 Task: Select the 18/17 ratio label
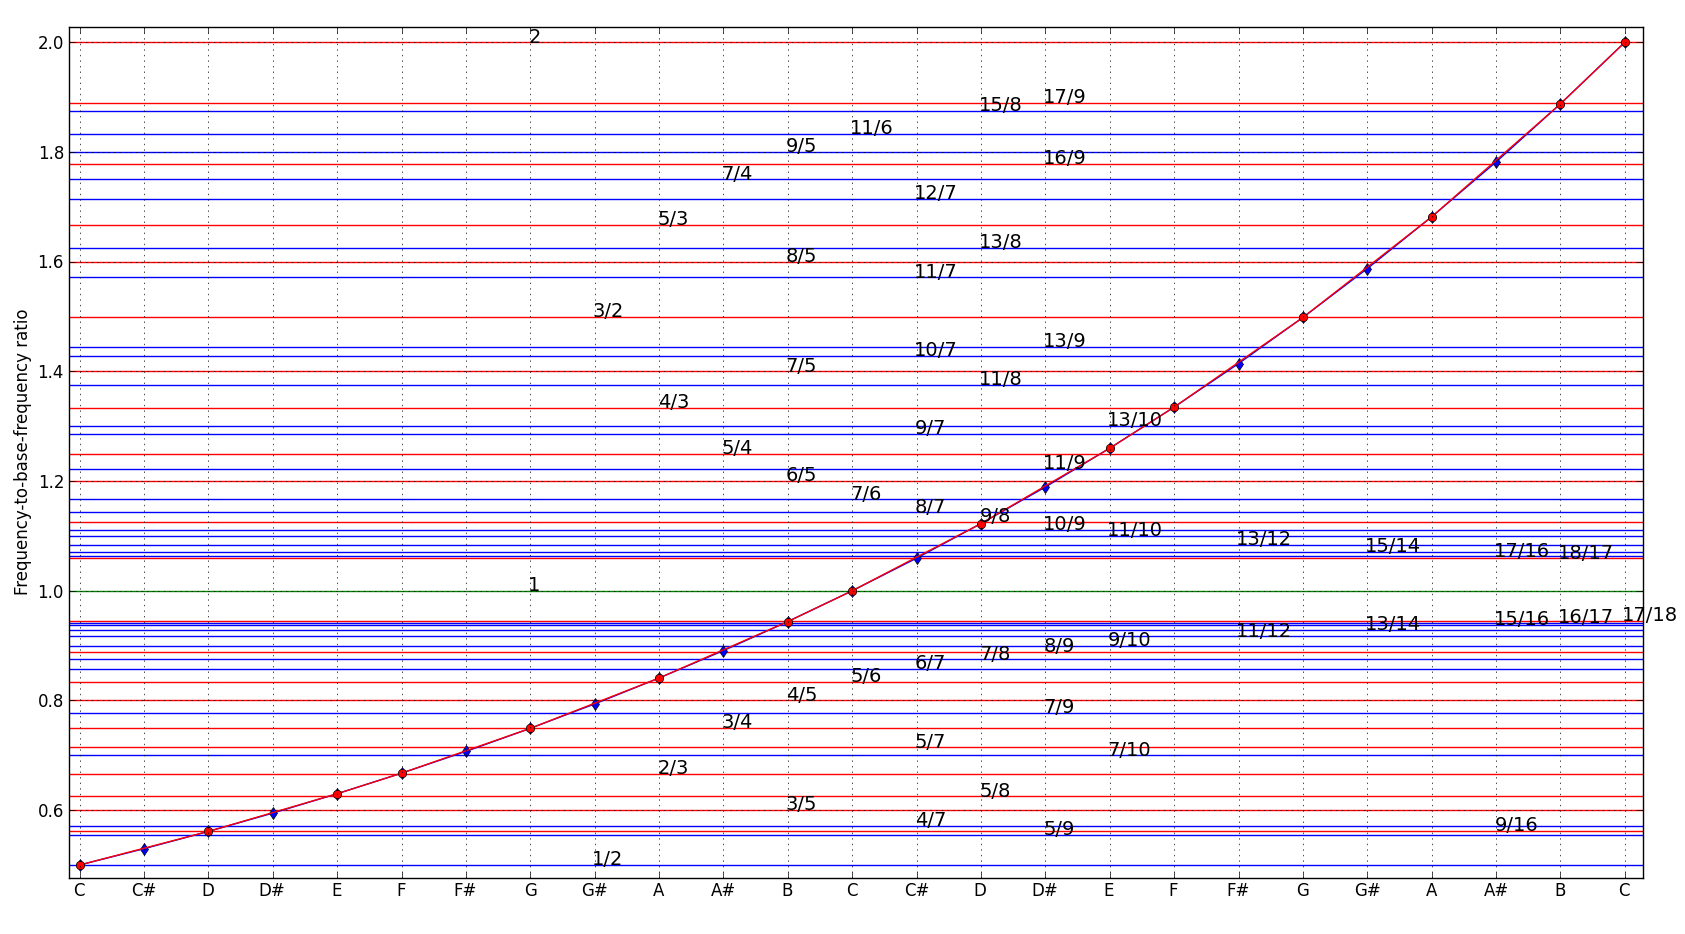click(1585, 552)
